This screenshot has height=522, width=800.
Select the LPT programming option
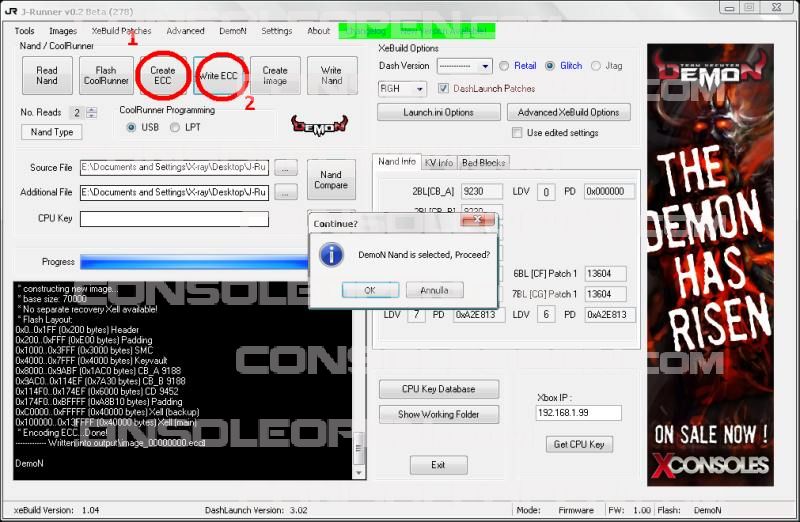tap(176, 128)
